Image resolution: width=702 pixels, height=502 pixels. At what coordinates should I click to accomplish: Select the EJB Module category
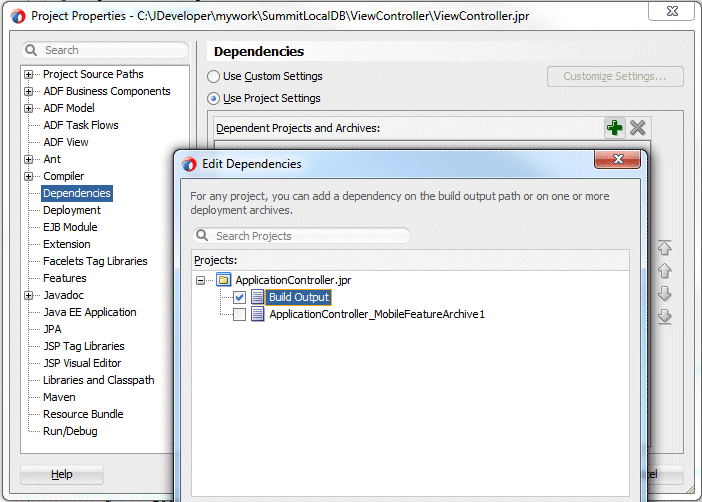tap(70, 227)
